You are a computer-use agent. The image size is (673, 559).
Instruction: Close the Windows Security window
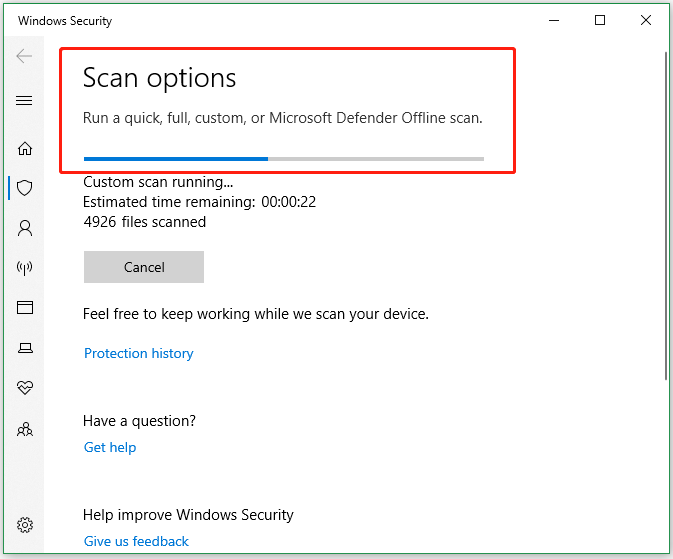pos(646,20)
